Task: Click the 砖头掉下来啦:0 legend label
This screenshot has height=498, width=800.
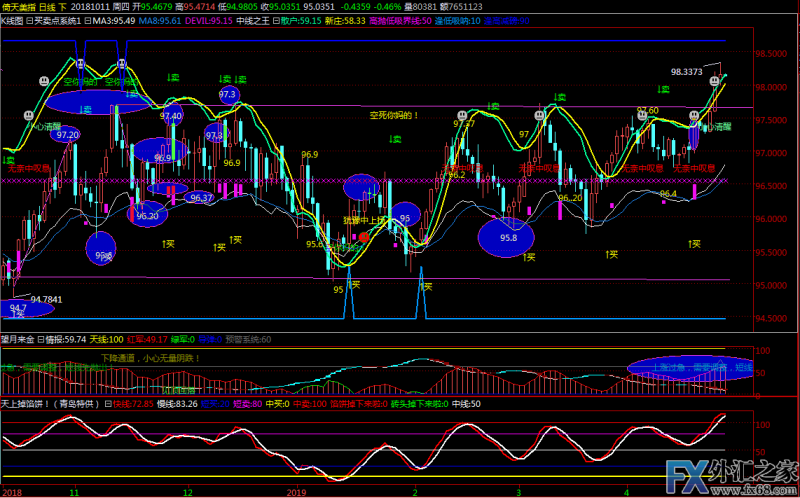Action: pyautogui.click(x=420, y=404)
